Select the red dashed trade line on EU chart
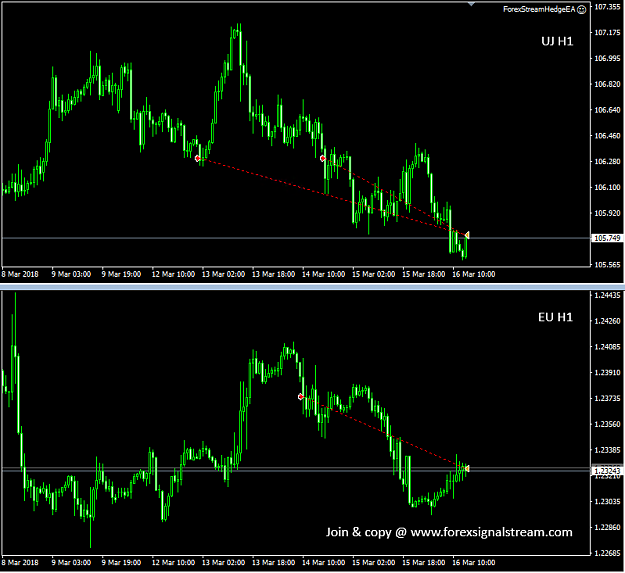Image resolution: width=625 pixels, height=573 pixels. 383,432
